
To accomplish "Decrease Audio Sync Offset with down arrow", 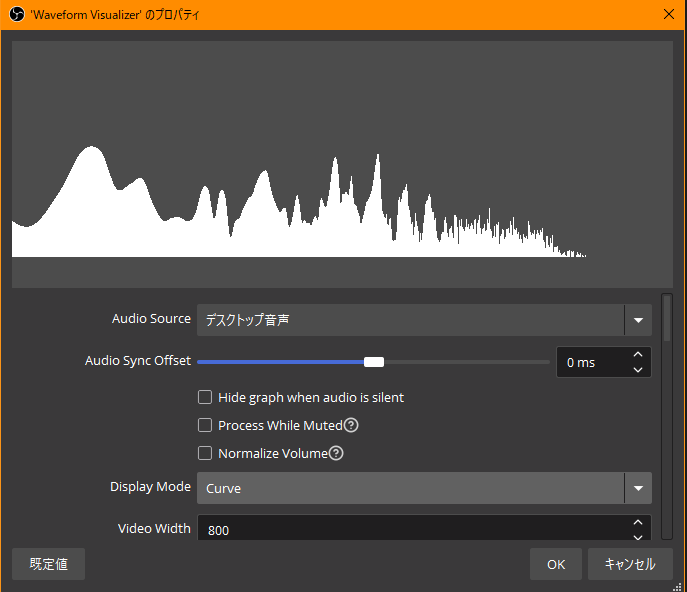I will tap(638, 370).
